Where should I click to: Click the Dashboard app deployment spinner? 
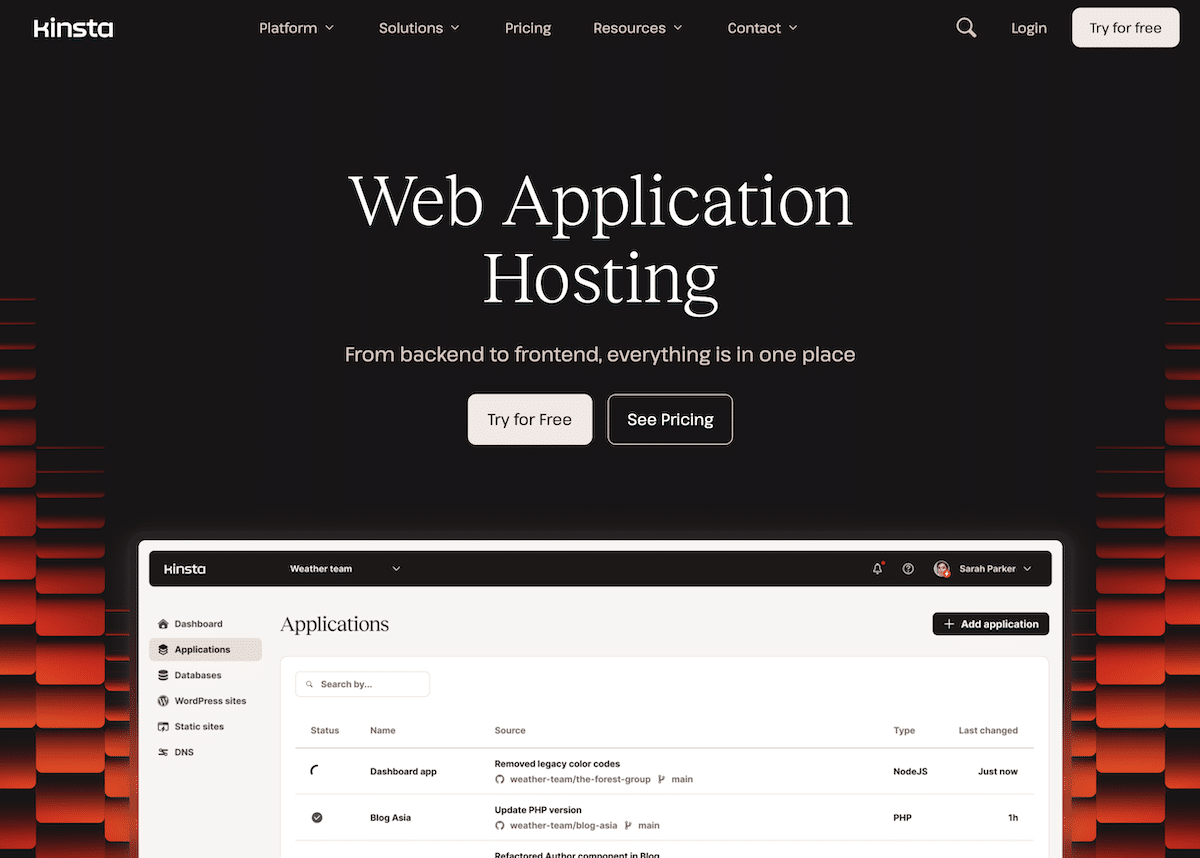[317, 771]
